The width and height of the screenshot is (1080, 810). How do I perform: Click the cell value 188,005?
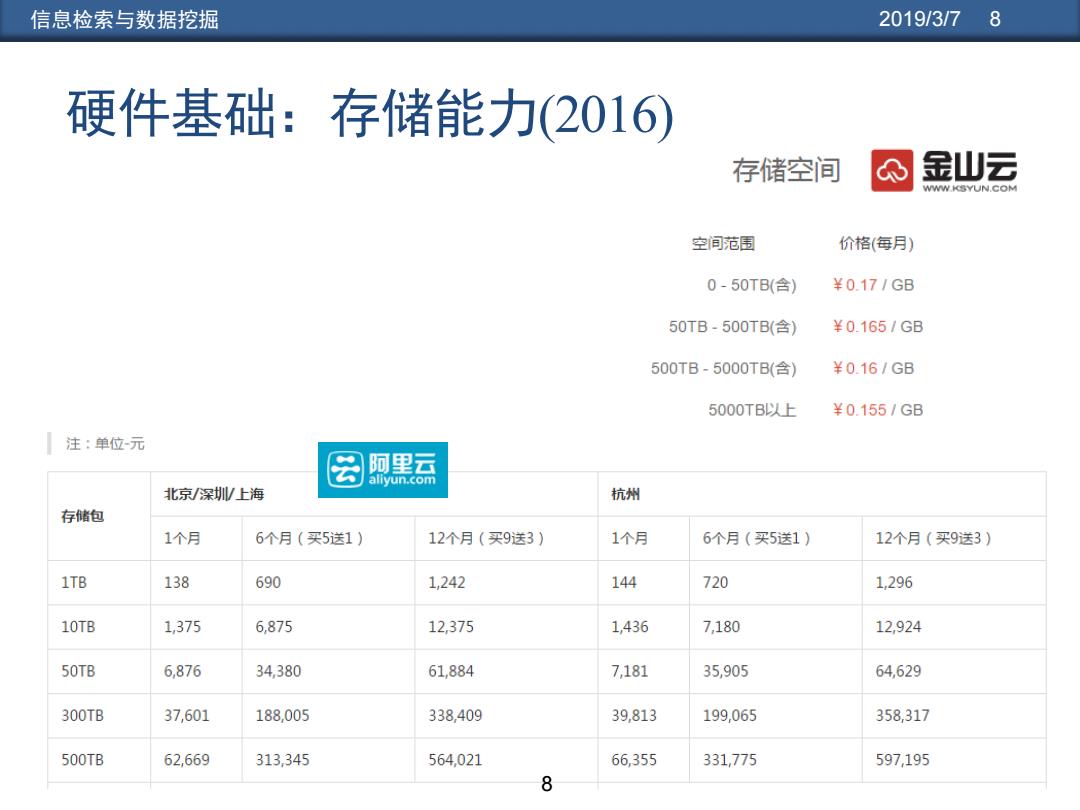pyautogui.click(x=282, y=716)
